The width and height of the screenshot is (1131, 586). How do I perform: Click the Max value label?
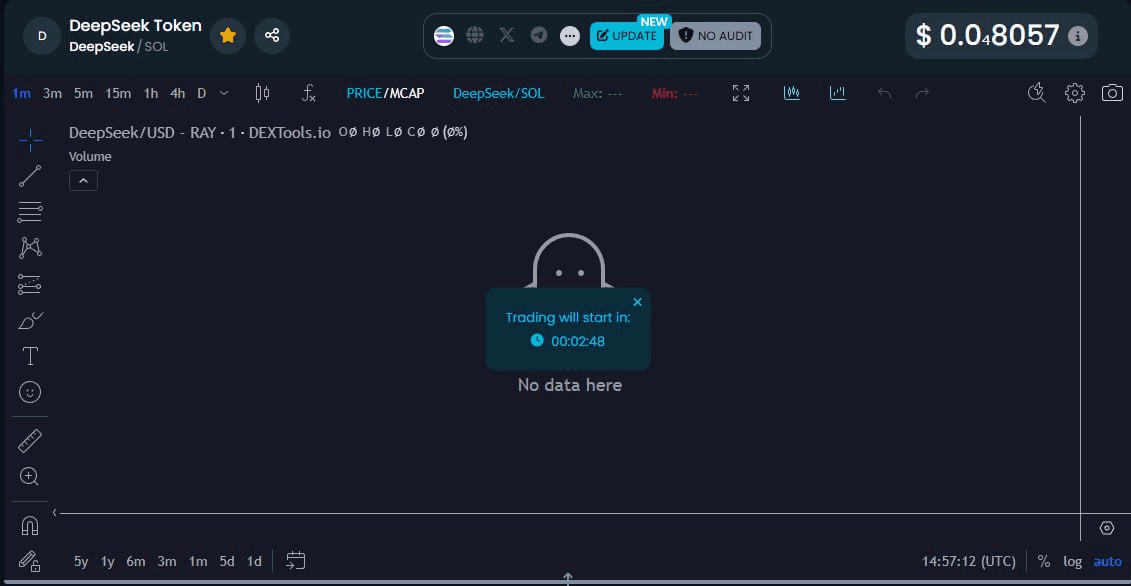pyautogui.click(x=598, y=93)
